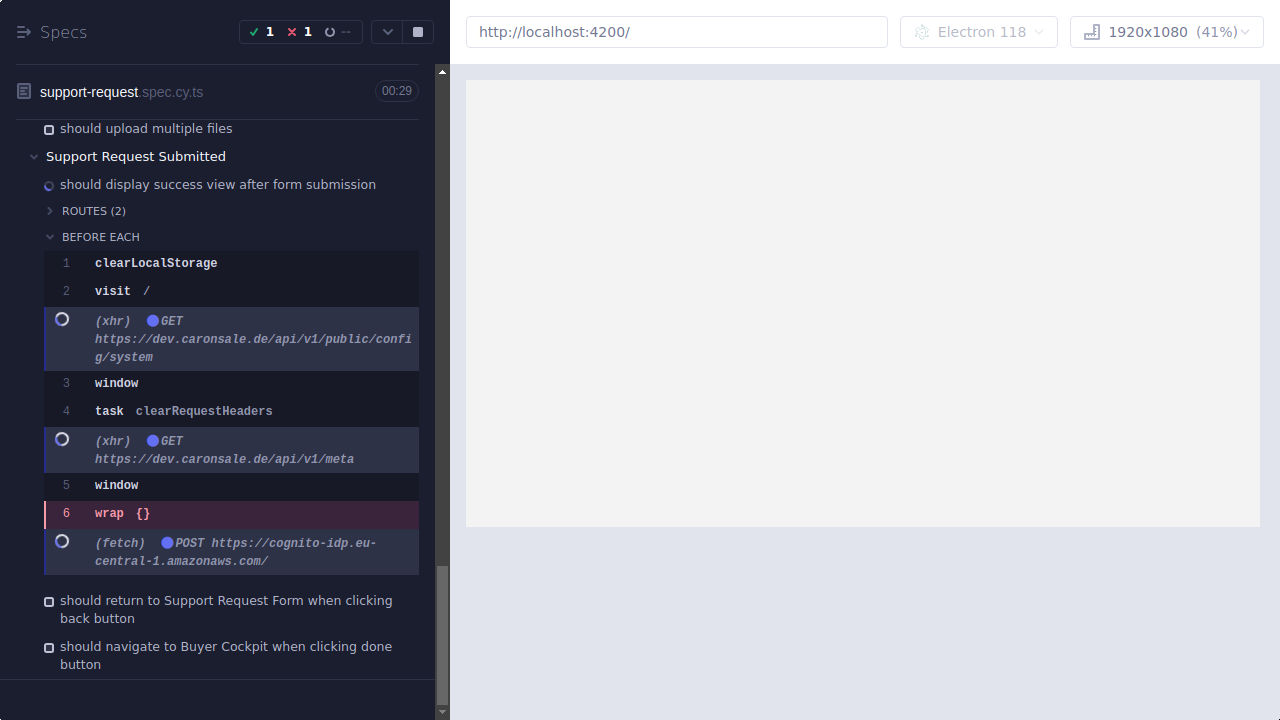Toggle the marker beside 'should navigate to Buyer Cockpit'

click(49, 647)
